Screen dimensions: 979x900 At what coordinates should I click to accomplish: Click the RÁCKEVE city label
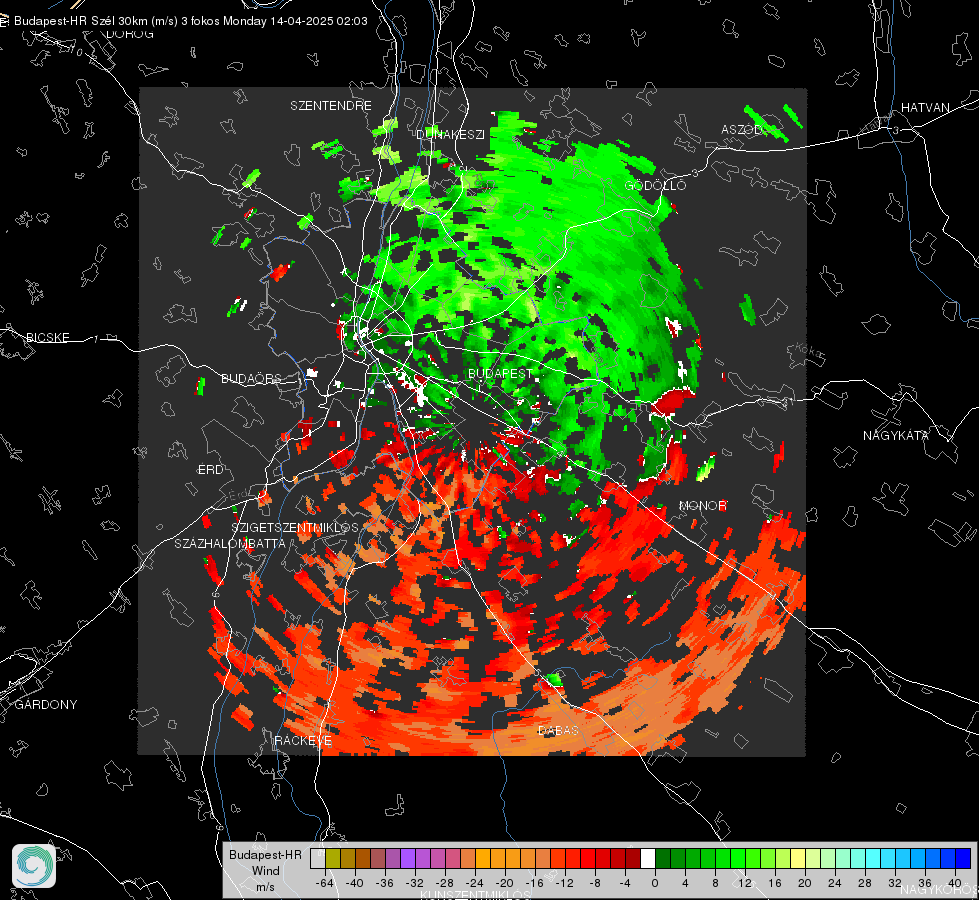pyautogui.click(x=303, y=740)
